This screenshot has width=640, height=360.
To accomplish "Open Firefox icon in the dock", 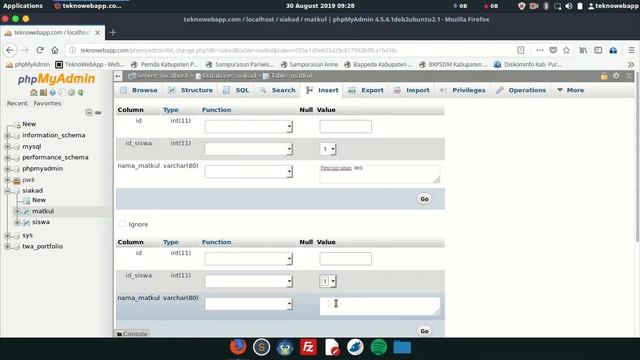I will coord(238,347).
